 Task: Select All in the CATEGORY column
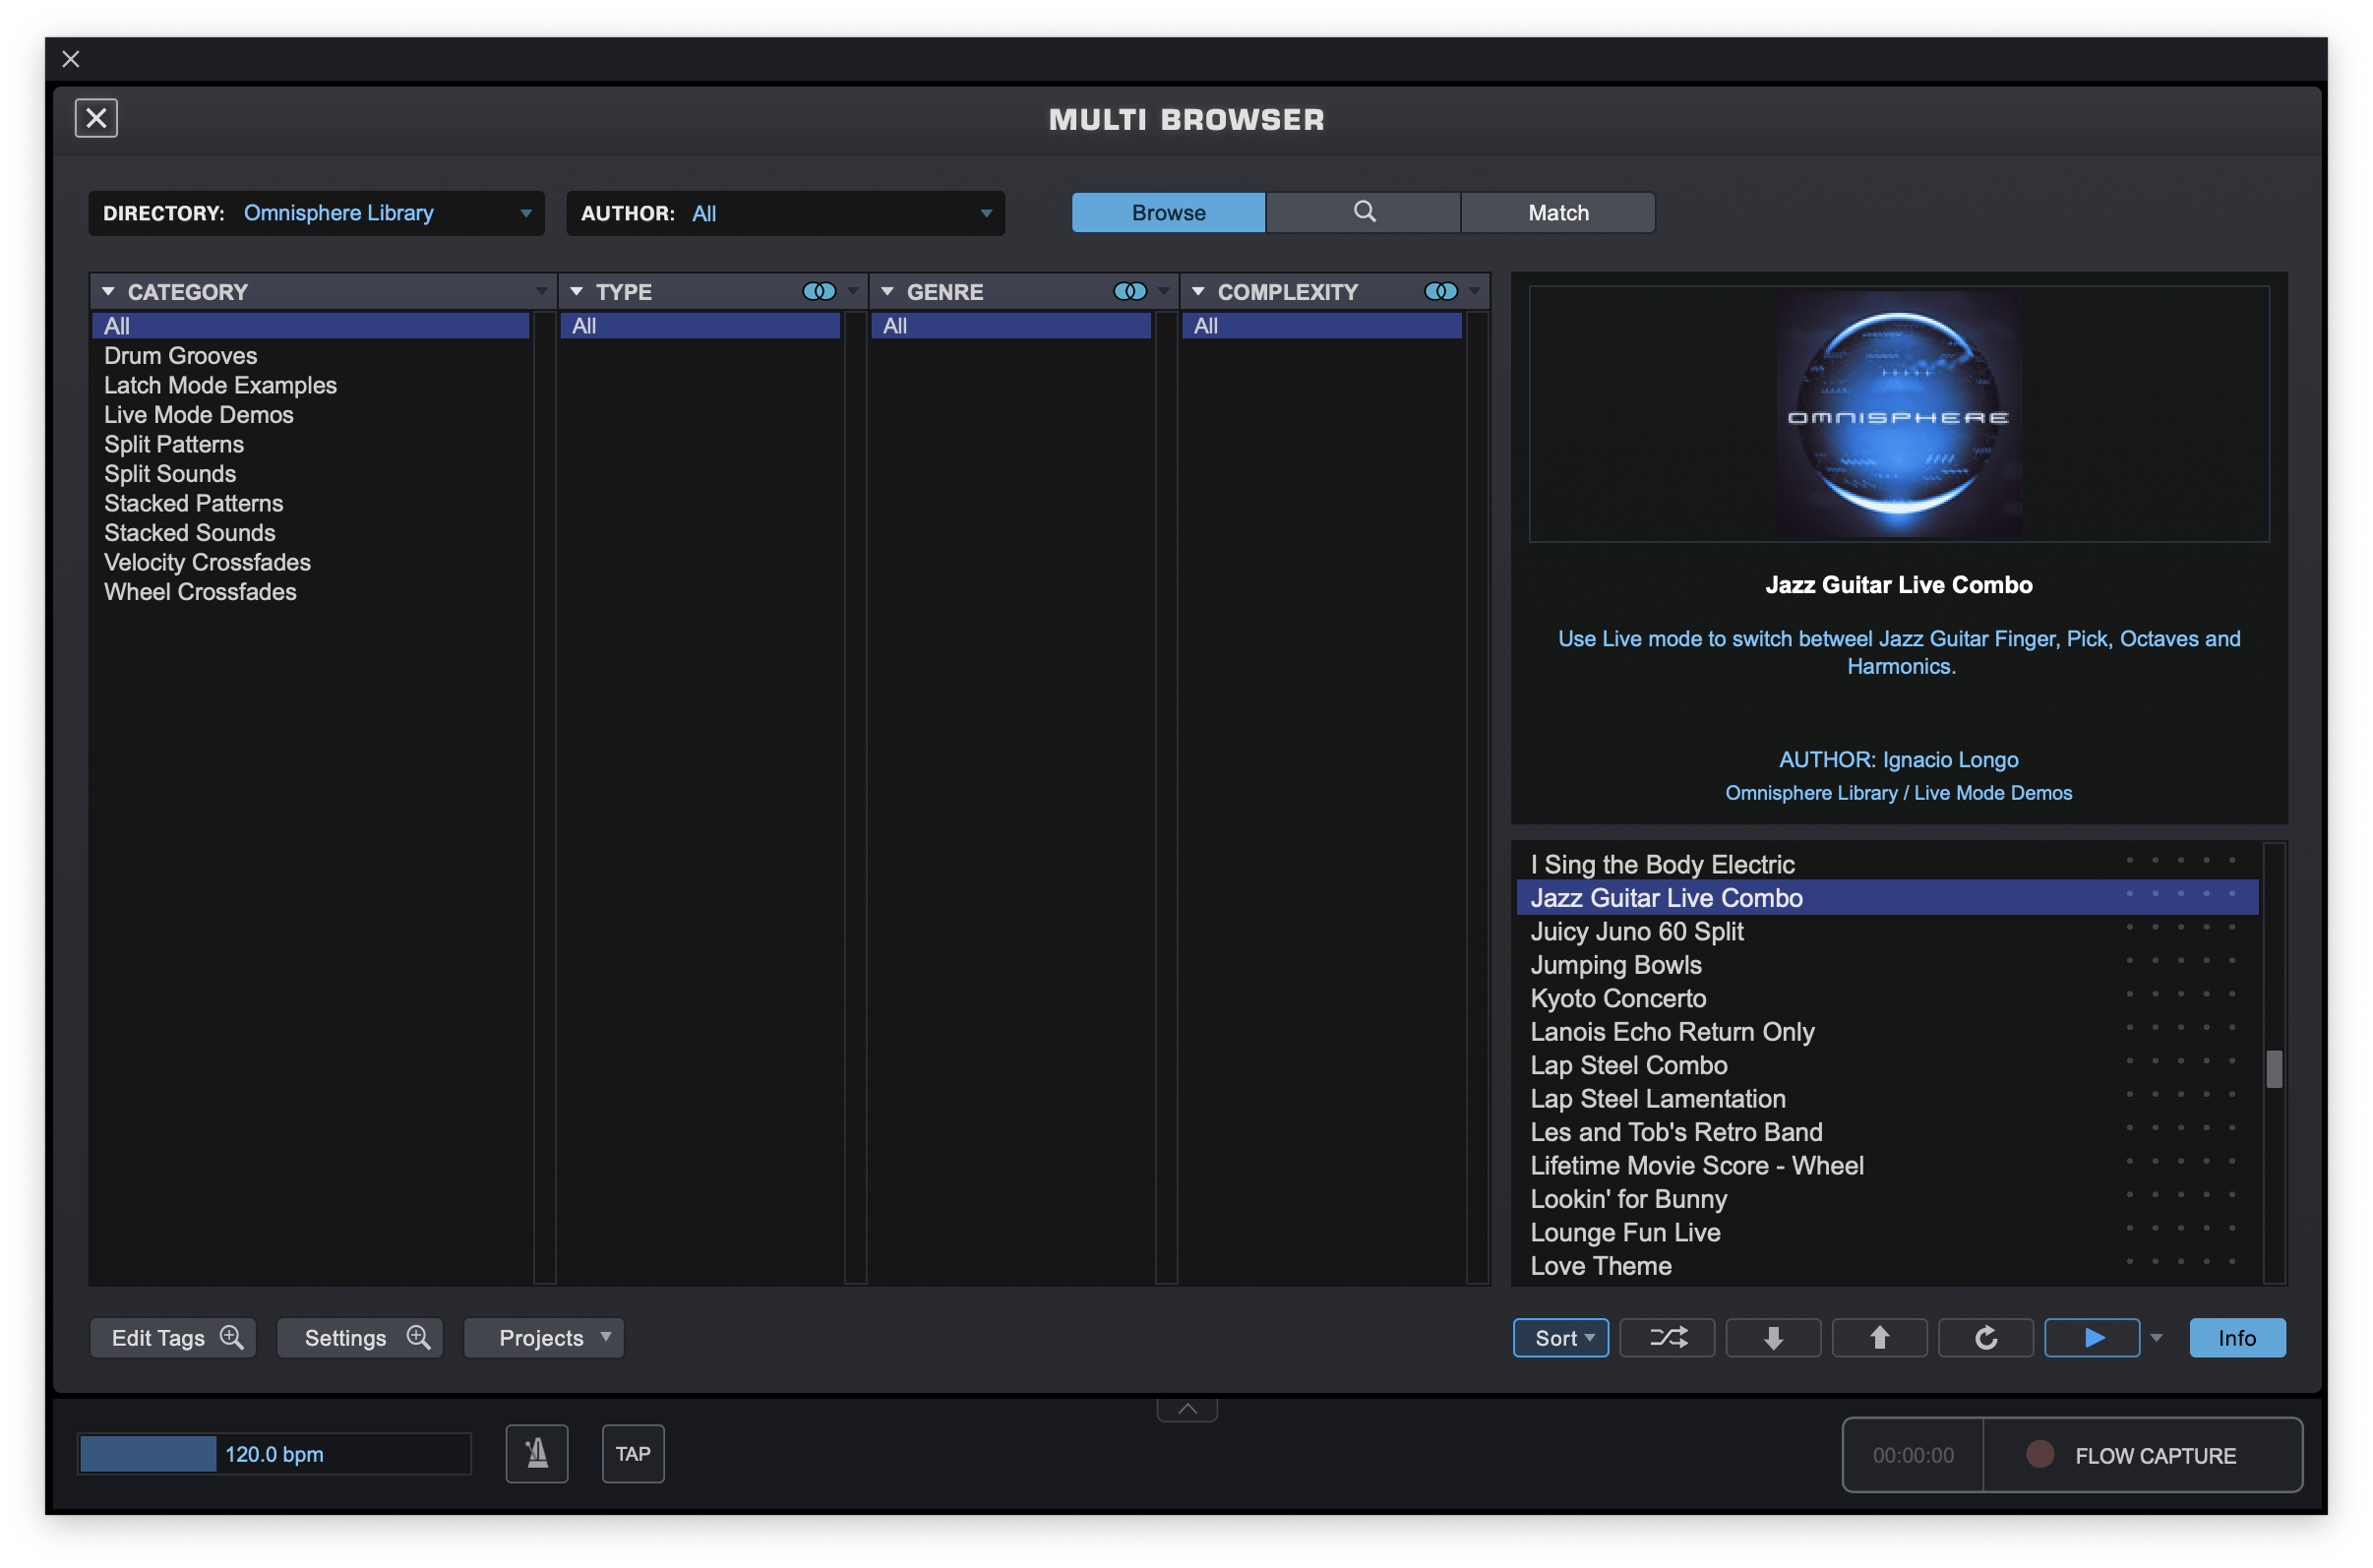pyautogui.click(x=310, y=325)
